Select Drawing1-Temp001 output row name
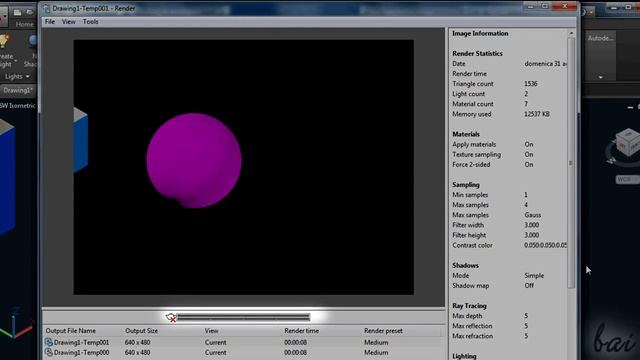The height and width of the screenshot is (360, 640). click(x=81, y=342)
